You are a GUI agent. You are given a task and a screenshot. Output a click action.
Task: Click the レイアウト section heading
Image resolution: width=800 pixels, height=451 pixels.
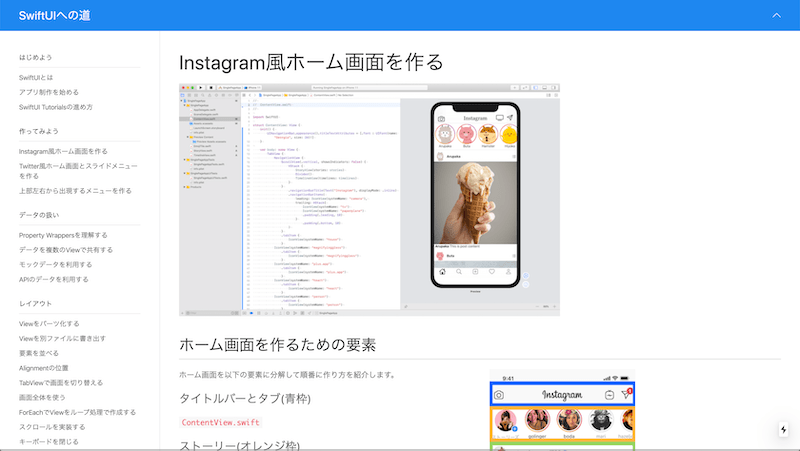36,304
